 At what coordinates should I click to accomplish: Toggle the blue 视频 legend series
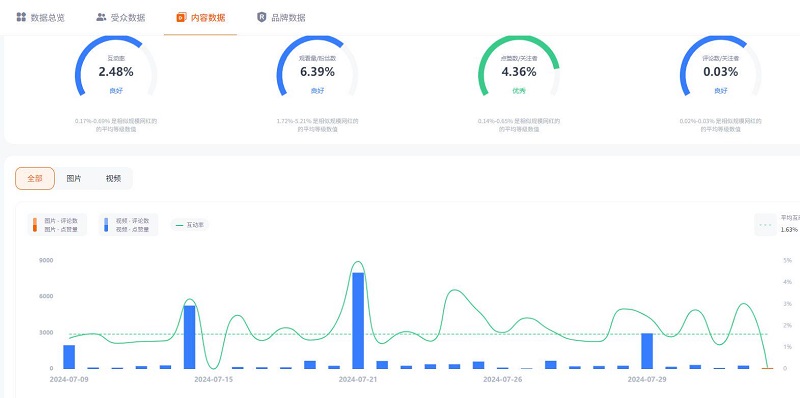[x=129, y=225]
